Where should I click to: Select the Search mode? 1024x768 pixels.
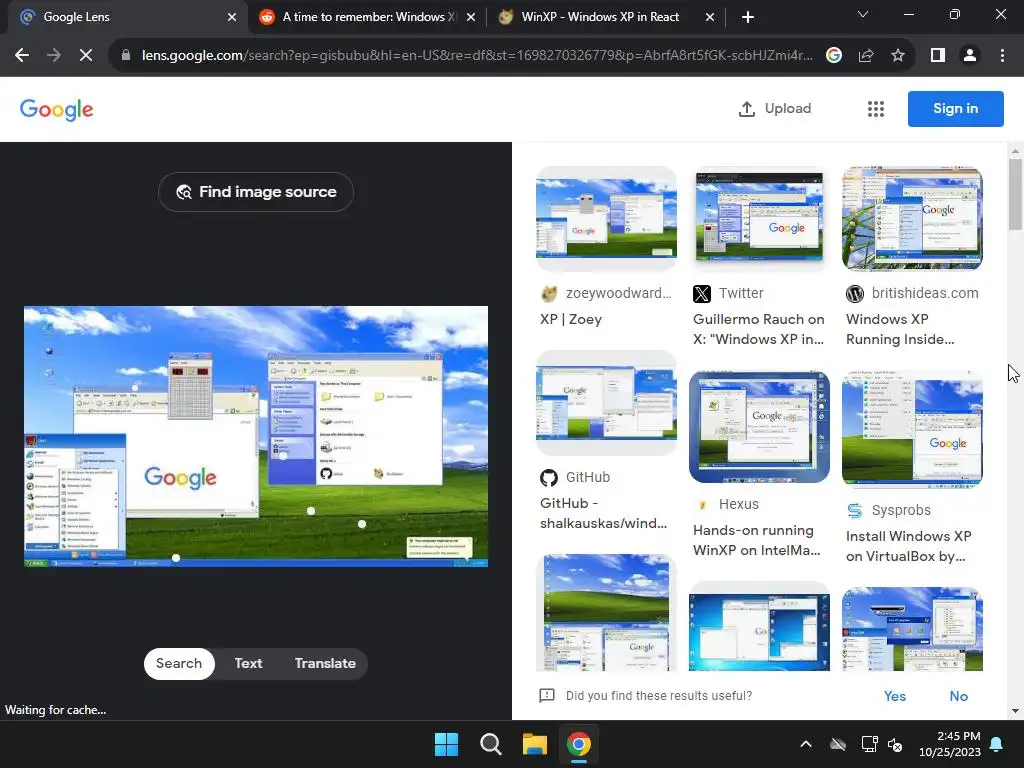point(179,664)
